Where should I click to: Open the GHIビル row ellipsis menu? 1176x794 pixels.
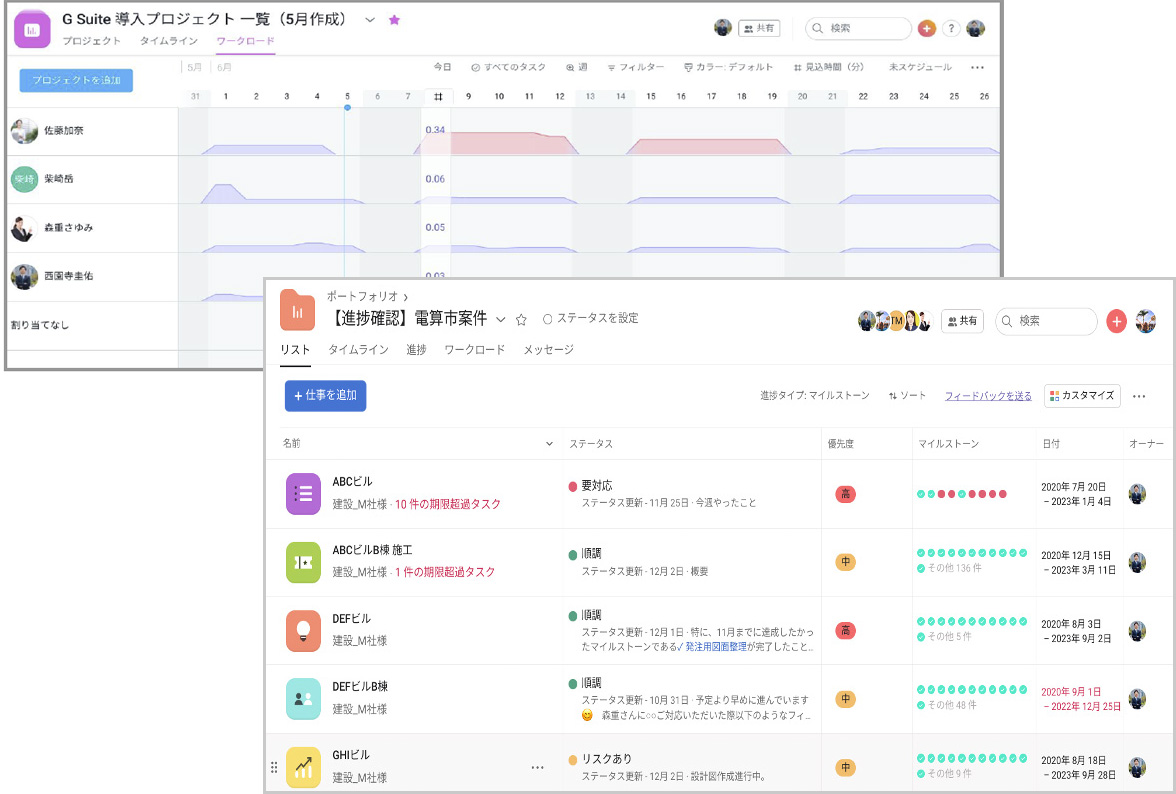click(x=537, y=767)
